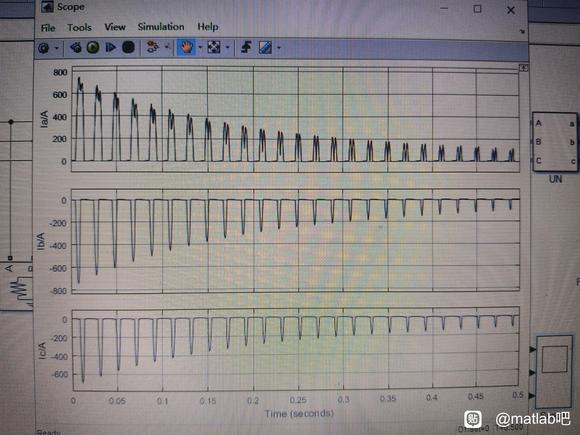
Task: Open the Simulation menu
Action: [x=161, y=27]
